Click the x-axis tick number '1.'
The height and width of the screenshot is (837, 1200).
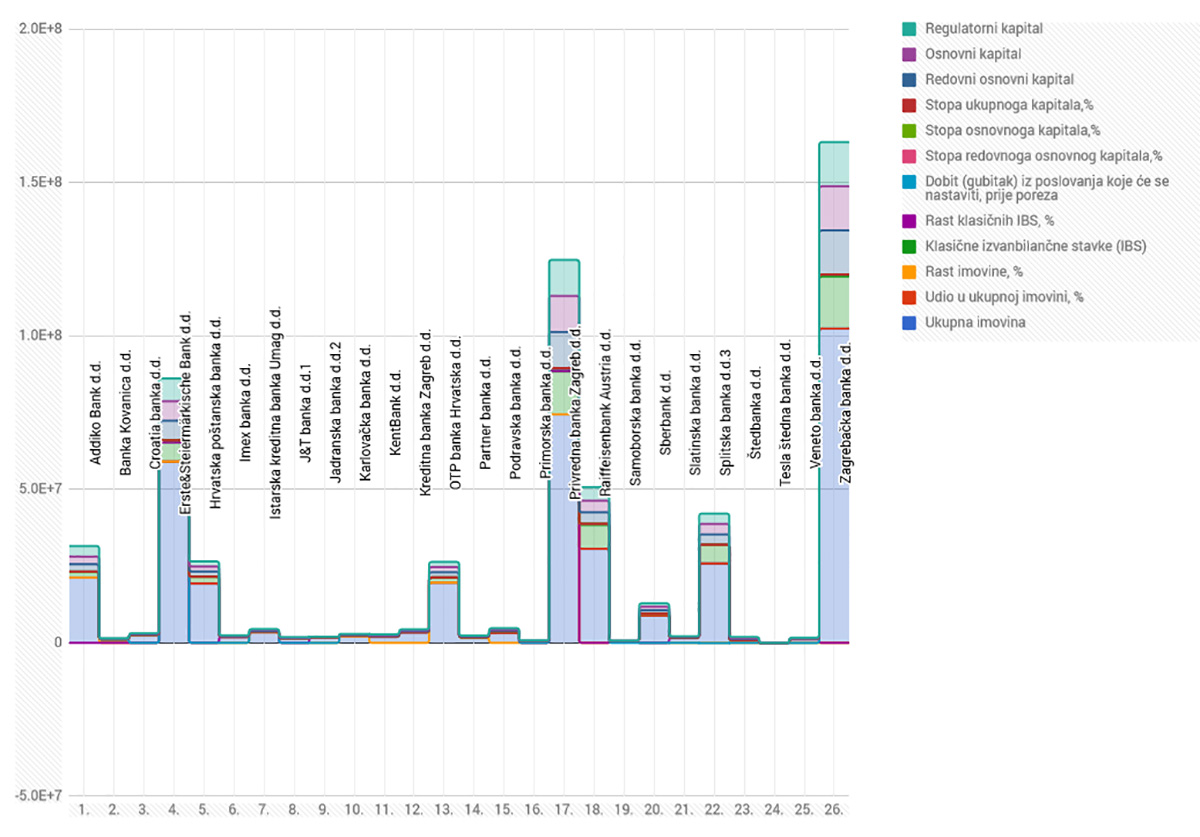point(83,809)
